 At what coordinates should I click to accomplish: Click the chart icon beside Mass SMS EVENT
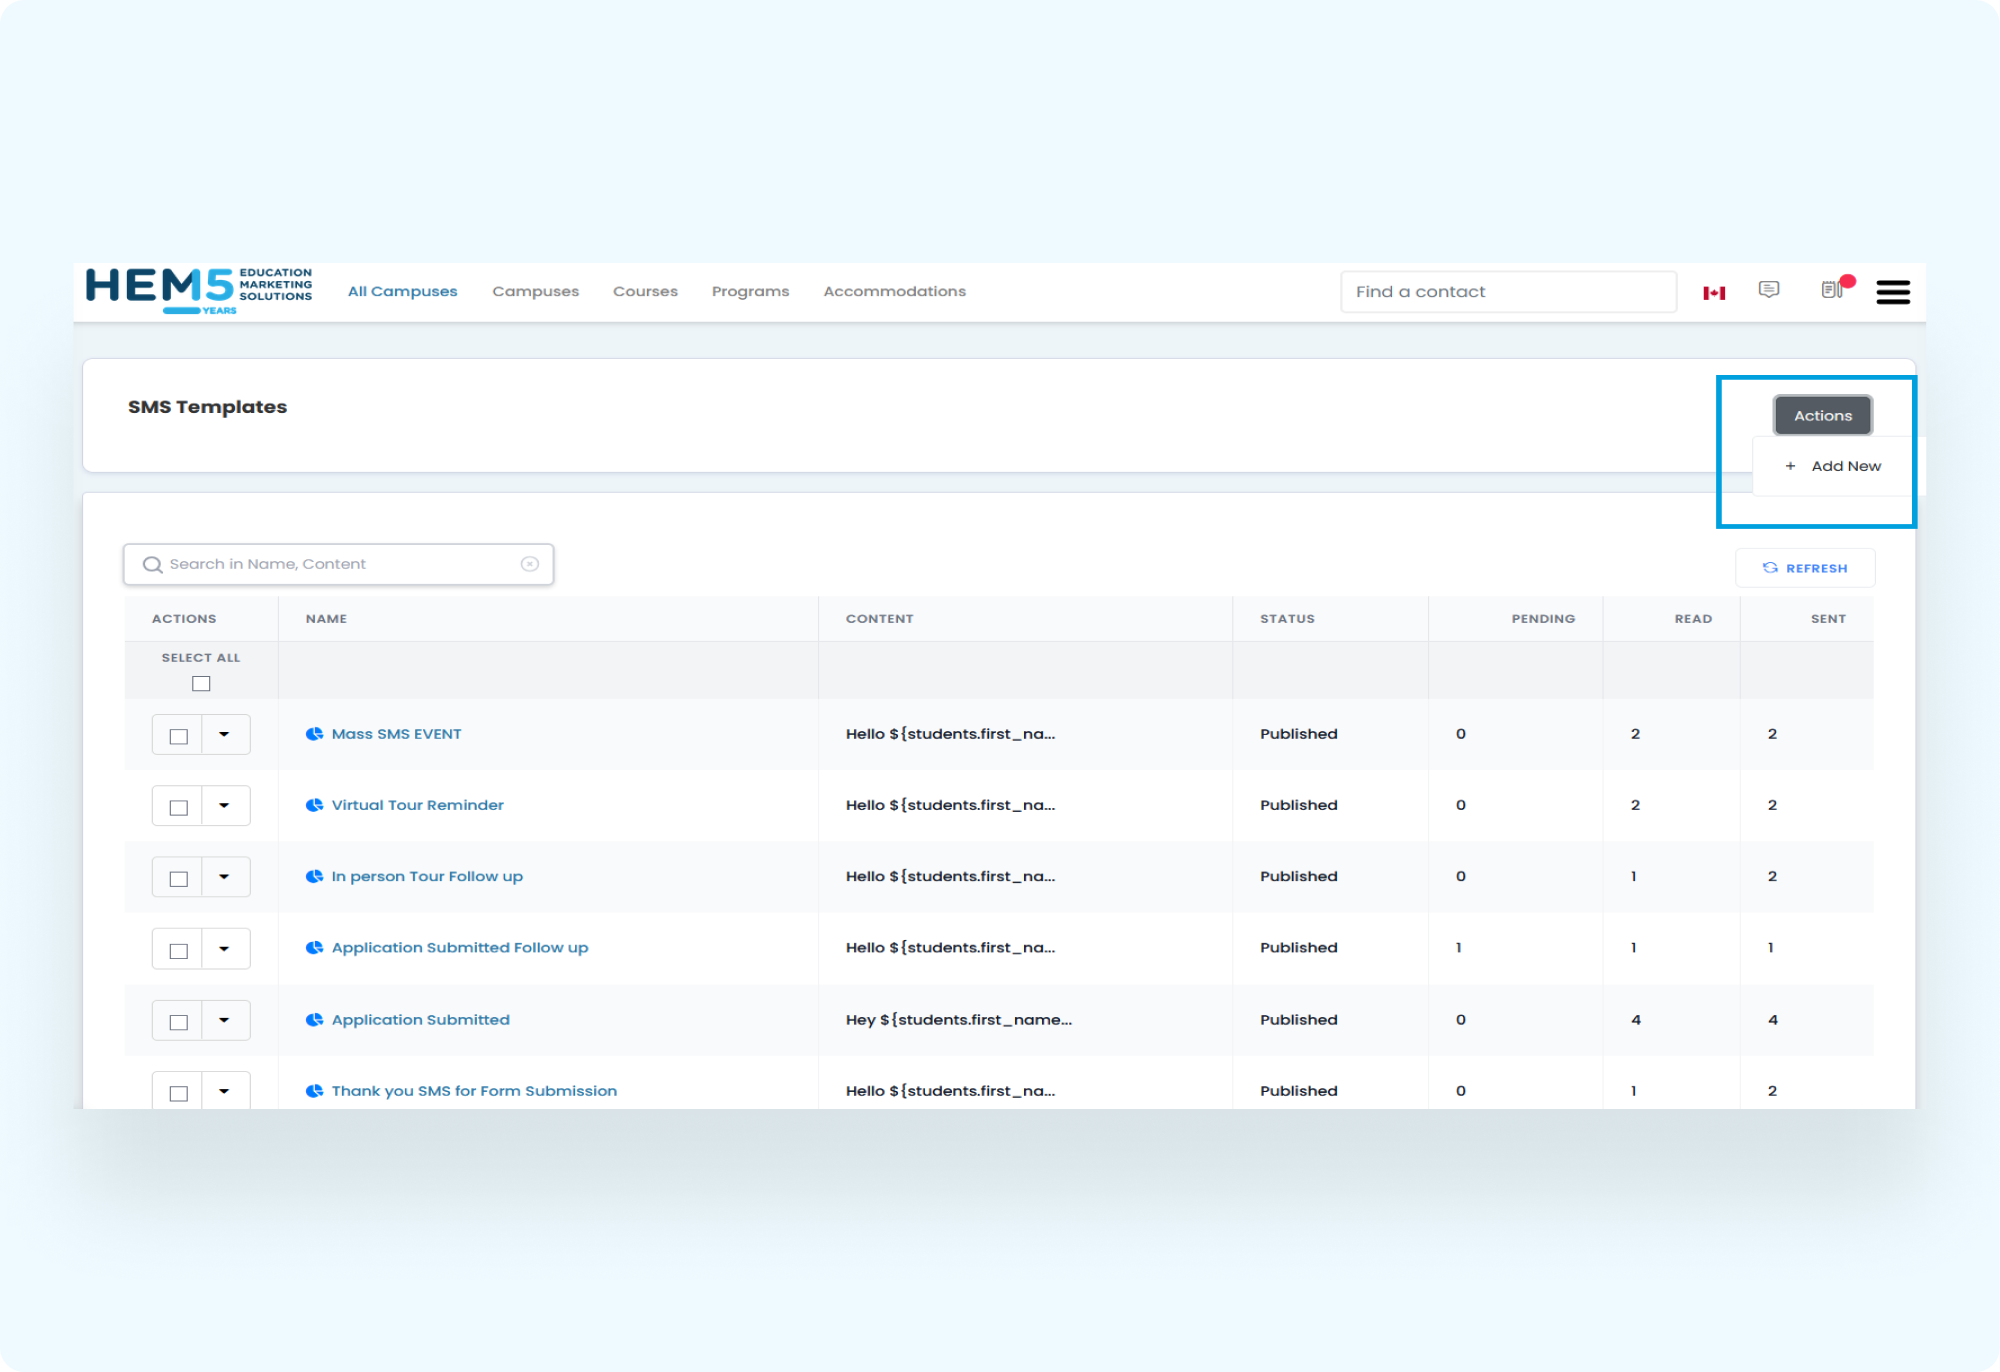point(314,734)
